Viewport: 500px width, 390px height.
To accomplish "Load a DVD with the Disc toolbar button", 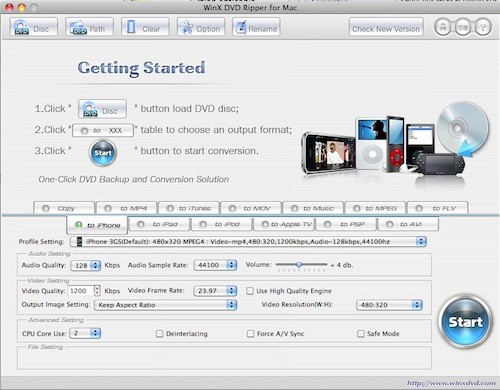I will (x=34, y=27).
